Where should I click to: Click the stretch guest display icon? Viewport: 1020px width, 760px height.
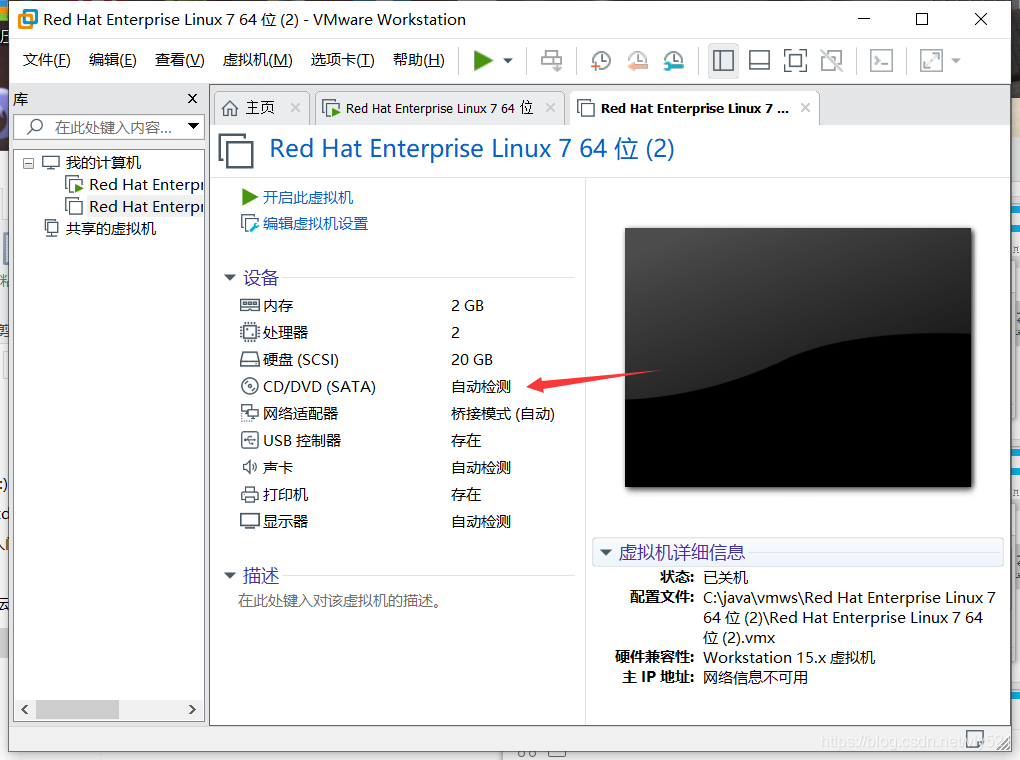point(931,61)
